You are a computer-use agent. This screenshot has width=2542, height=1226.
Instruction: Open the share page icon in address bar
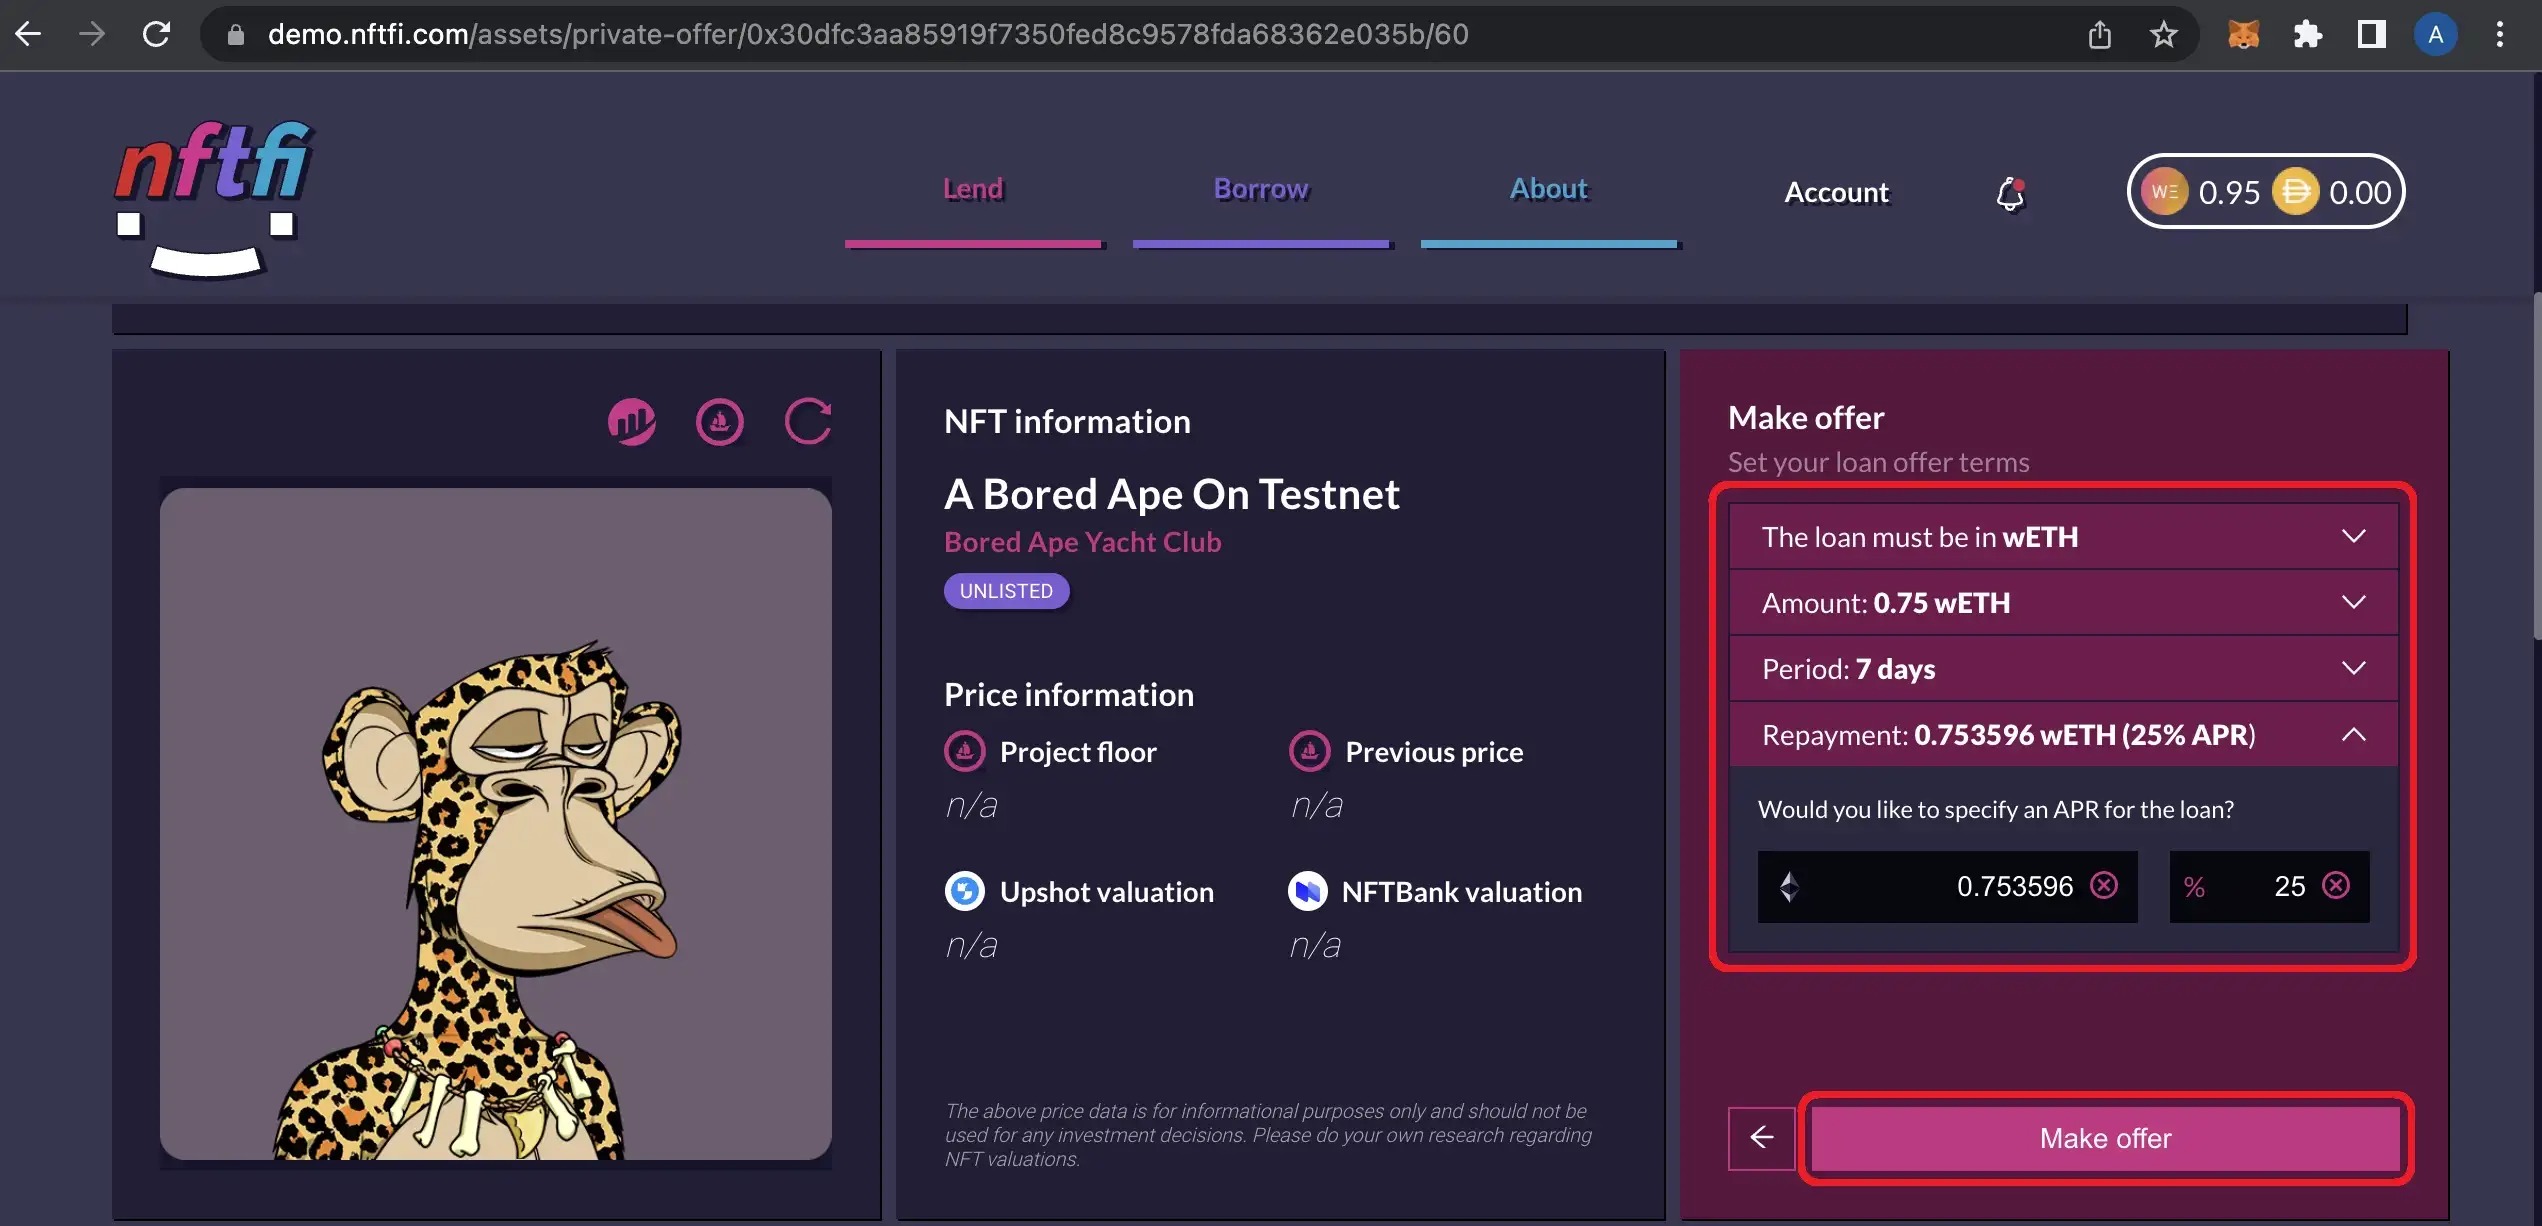pos(2100,35)
